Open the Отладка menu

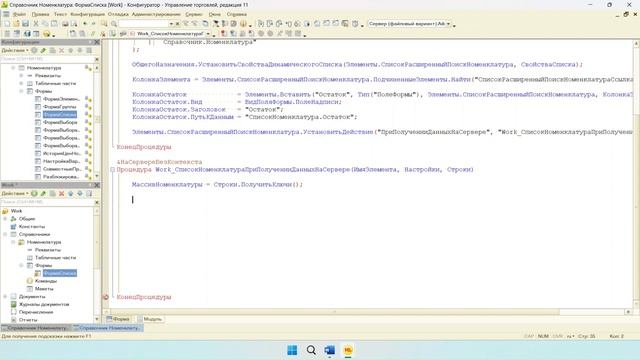tap(118, 14)
